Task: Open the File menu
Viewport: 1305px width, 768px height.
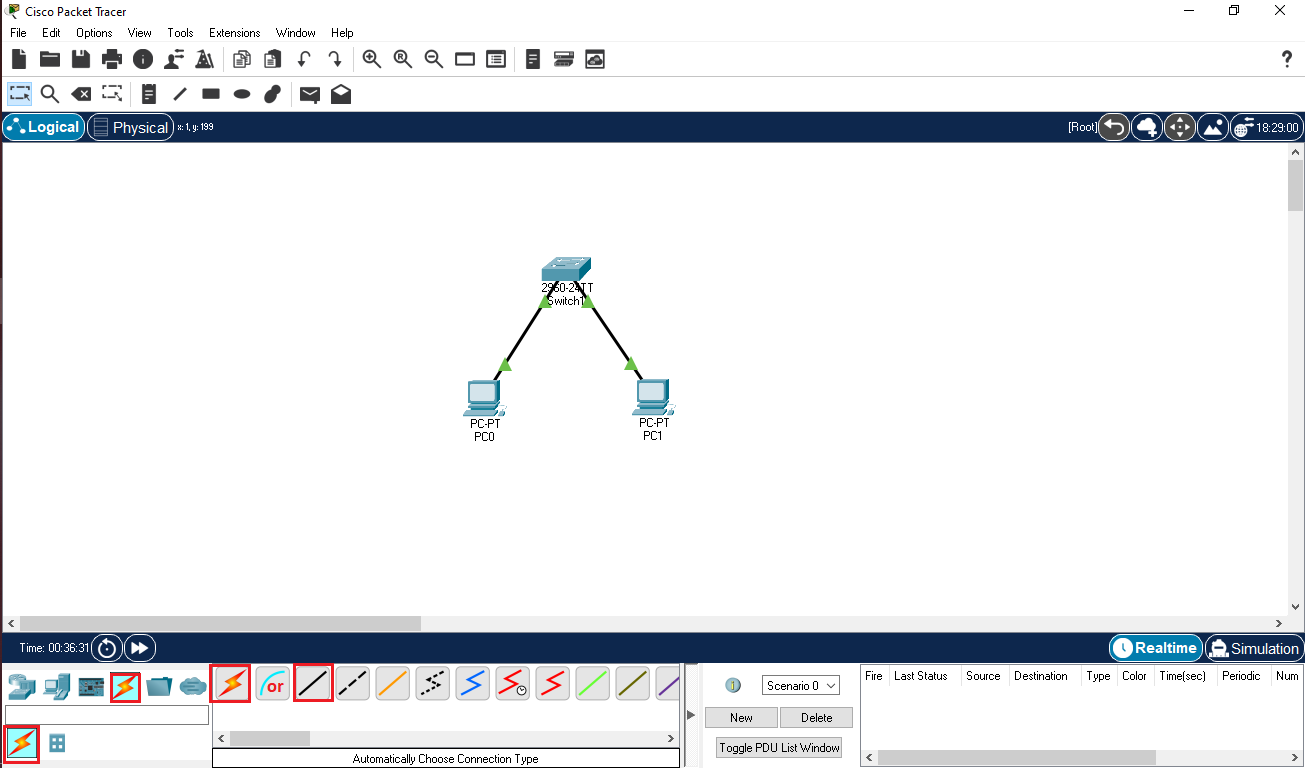Action: [x=18, y=33]
